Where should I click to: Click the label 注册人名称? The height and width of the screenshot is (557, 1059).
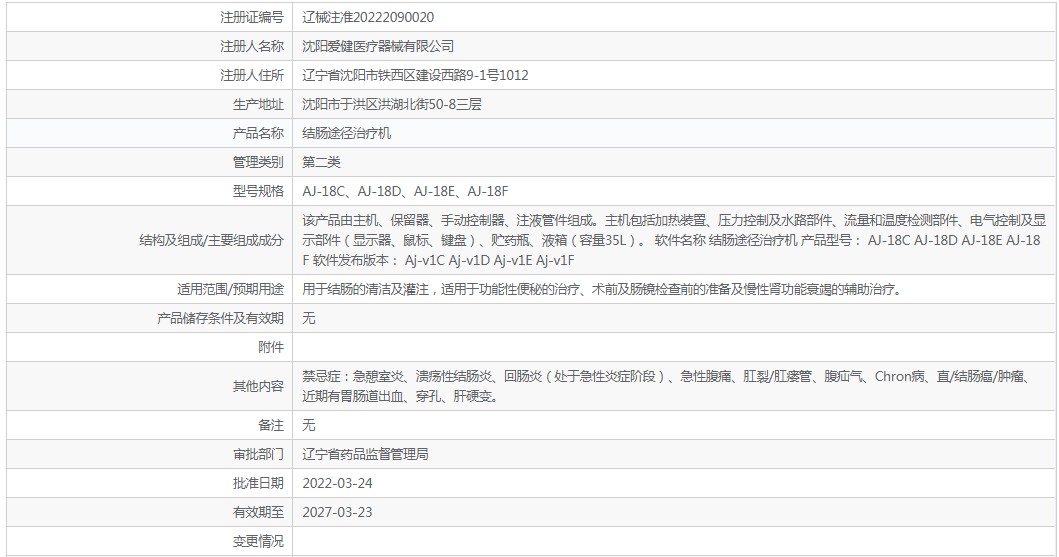tap(252, 47)
